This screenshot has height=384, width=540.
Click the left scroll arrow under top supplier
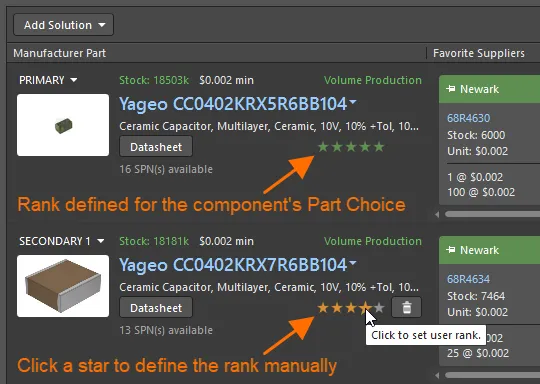click(x=437, y=215)
